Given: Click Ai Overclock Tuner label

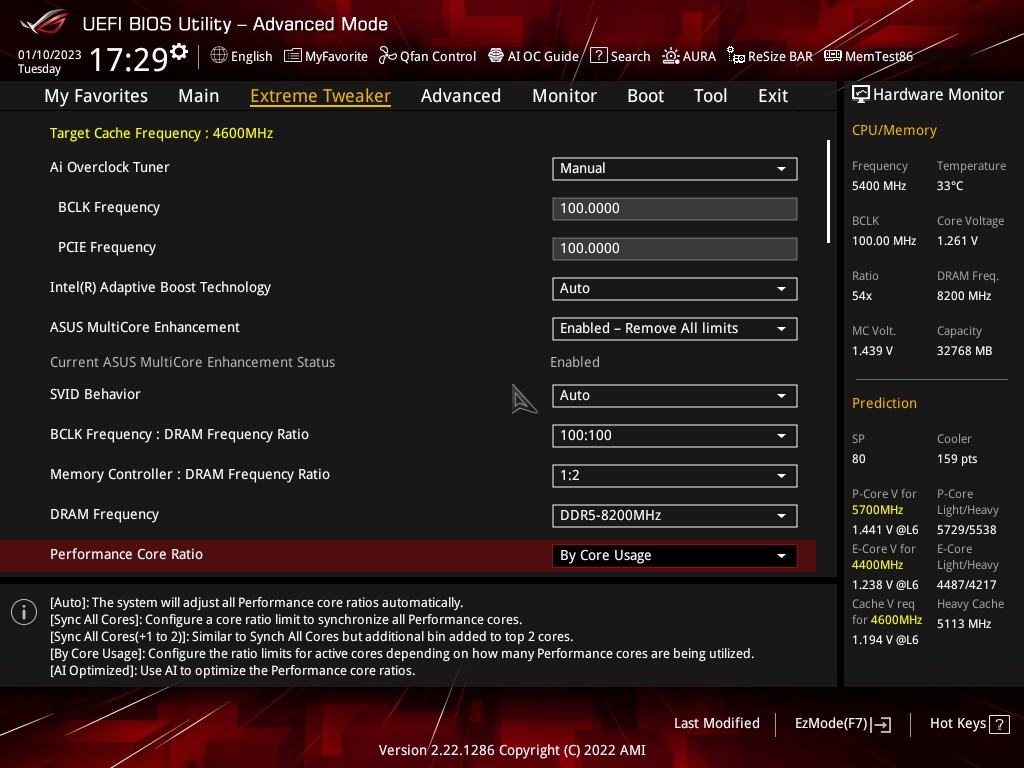Looking at the screenshot, I should pos(109,167).
